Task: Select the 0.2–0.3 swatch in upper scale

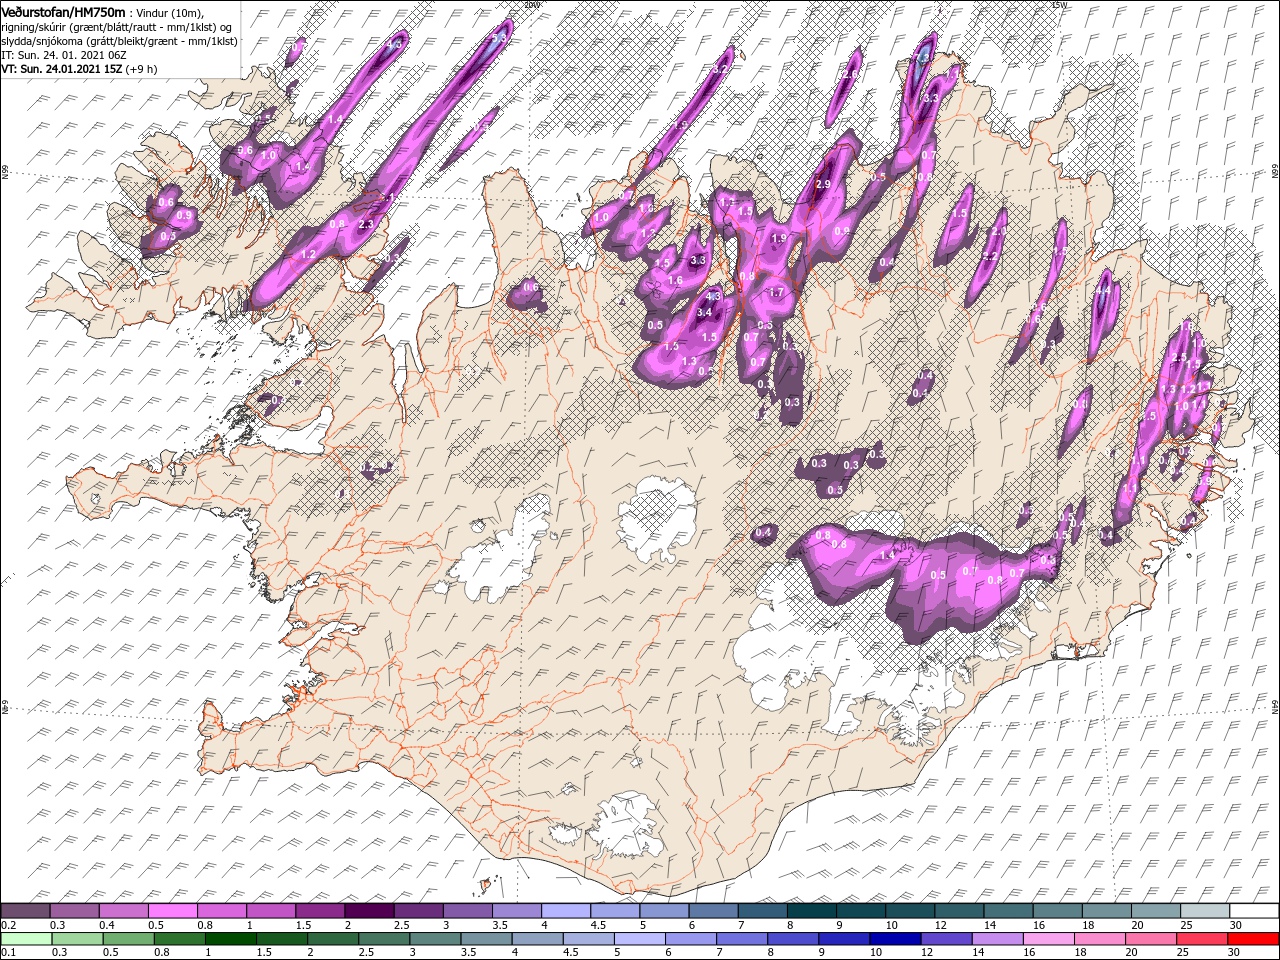Action: coord(25,911)
